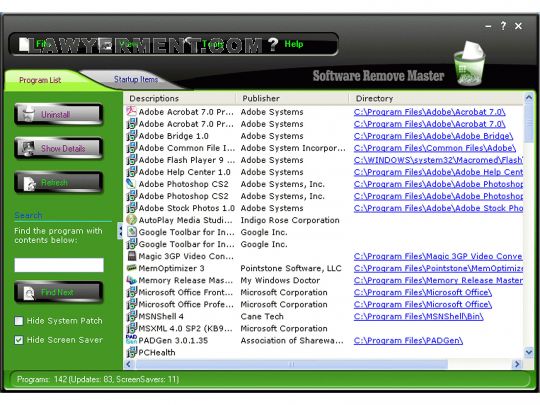The image size is (540, 405).
Task: Open the Memory Release Master directory link
Action: click(438, 280)
